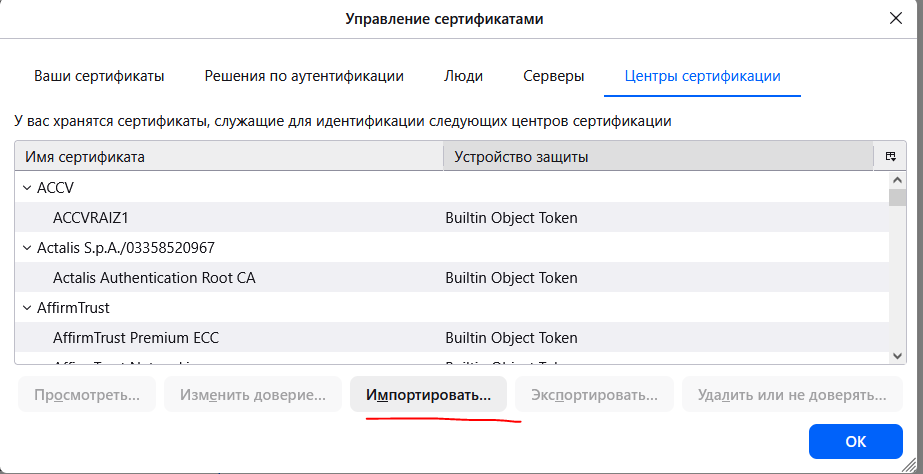Select the Серверы tab
This screenshot has width=923, height=474.
[x=553, y=76]
